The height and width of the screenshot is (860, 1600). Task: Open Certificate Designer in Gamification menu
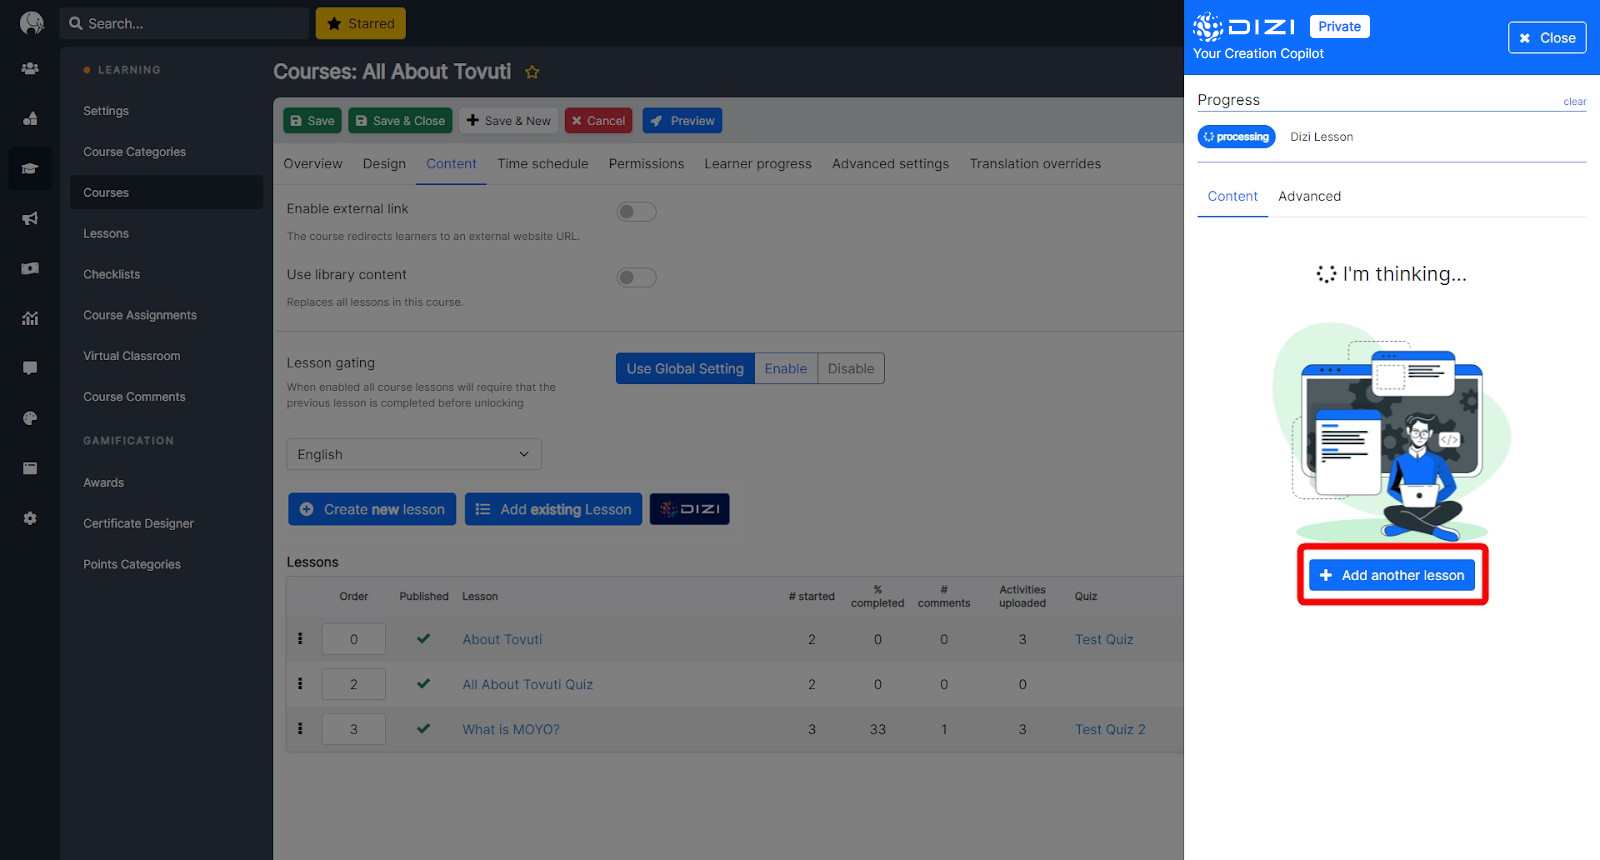coord(139,523)
